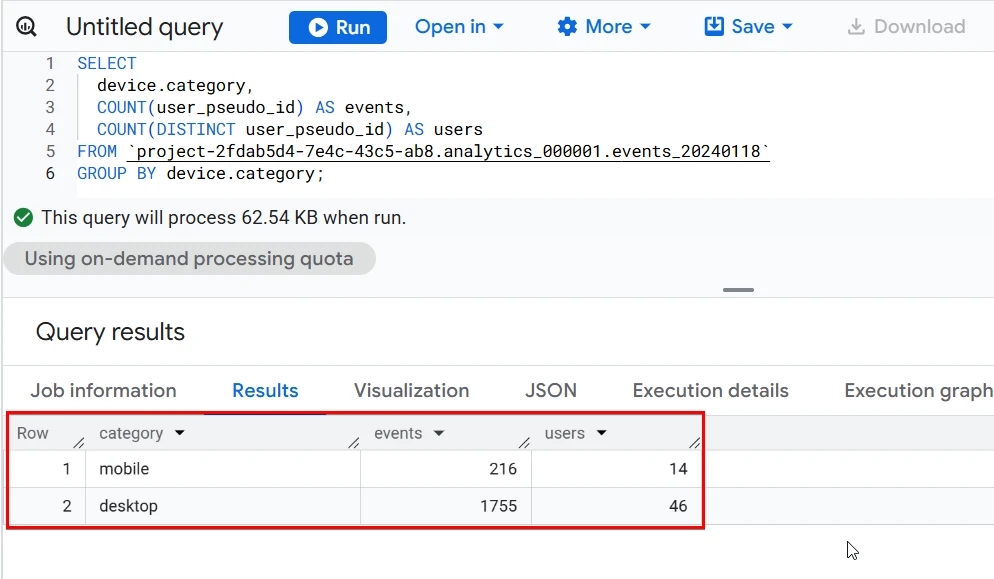Open the Visualization tab

(x=411, y=391)
